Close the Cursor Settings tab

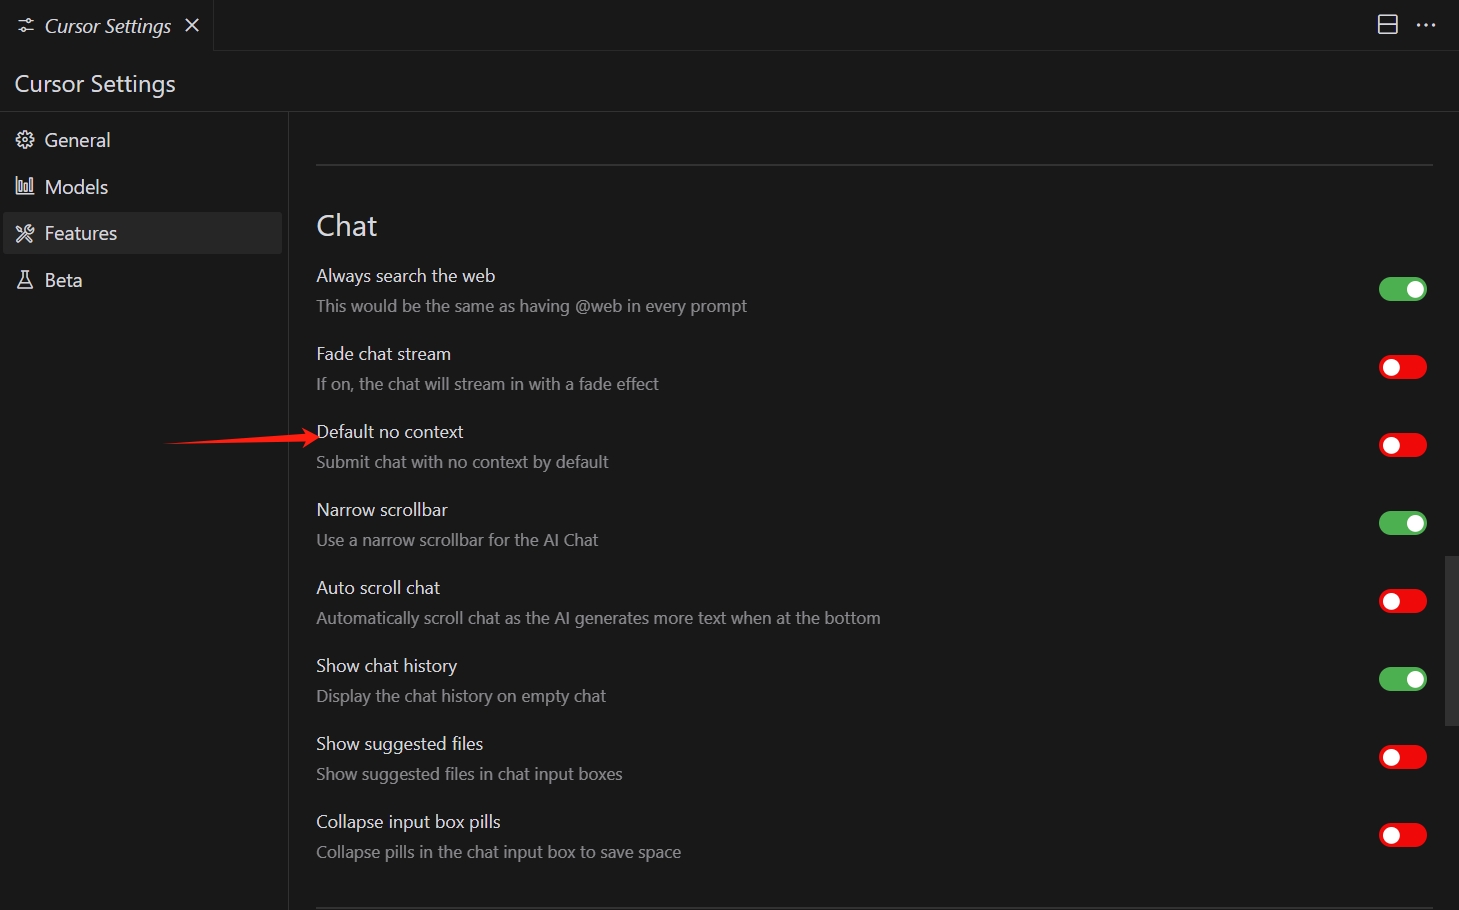(x=192, y=25)
